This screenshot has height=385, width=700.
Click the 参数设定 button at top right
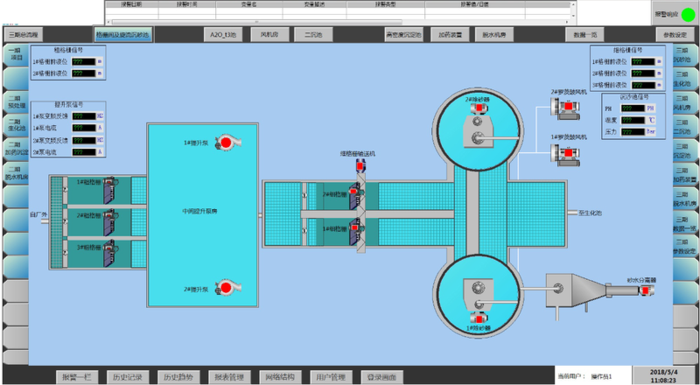[675, 34]
